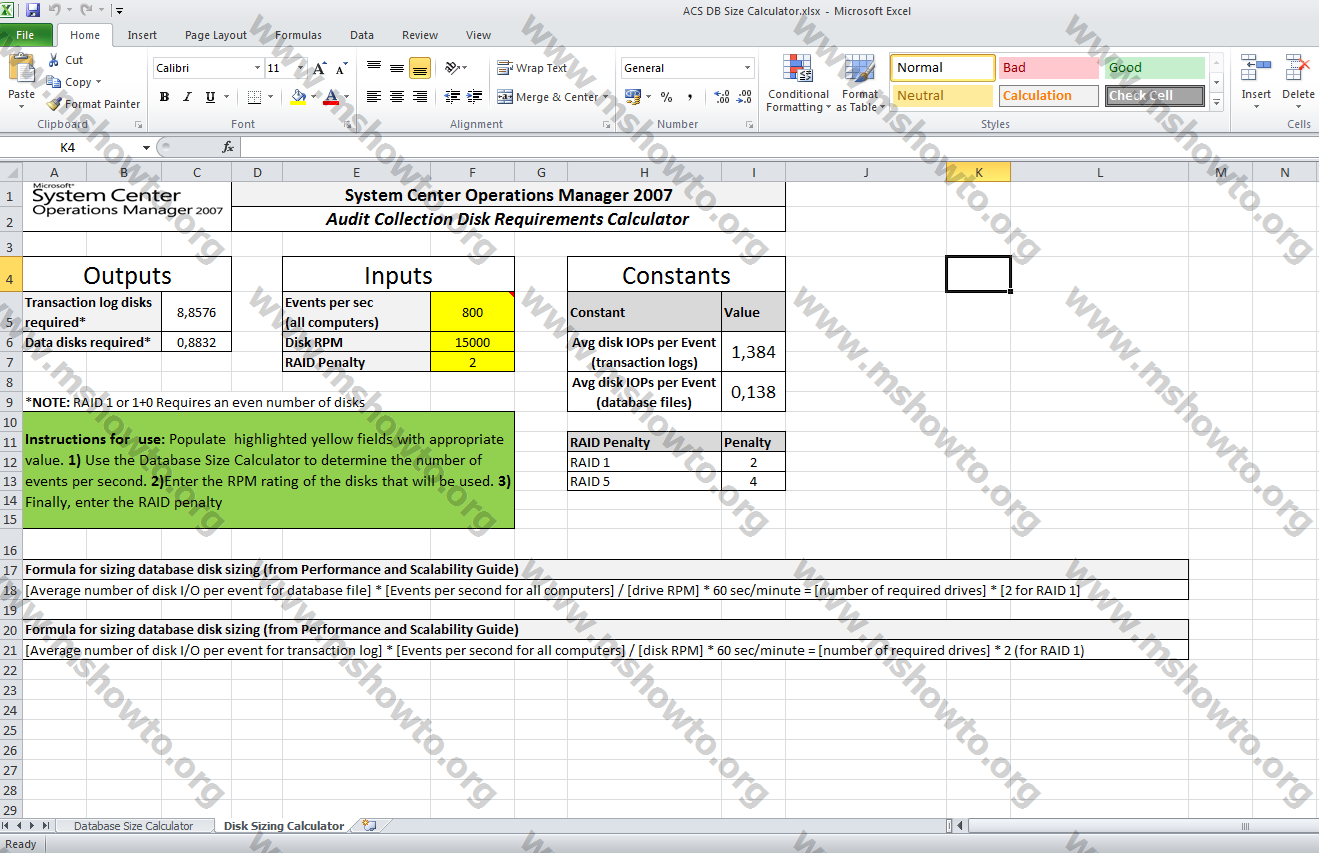1319x853 pixels.
Task: Toggle Wrap Text
Action: pyautogui.click(x=532, y=68)
